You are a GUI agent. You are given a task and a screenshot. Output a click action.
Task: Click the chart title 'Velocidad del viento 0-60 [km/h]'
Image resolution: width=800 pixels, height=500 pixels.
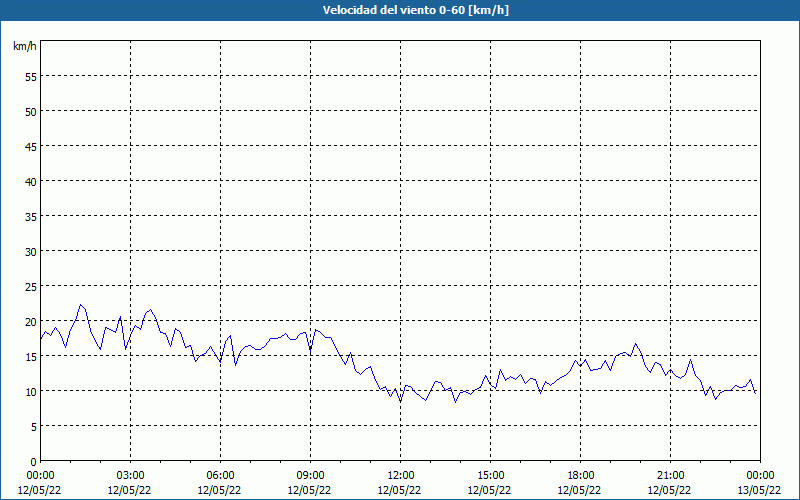(x=415, y=10)
